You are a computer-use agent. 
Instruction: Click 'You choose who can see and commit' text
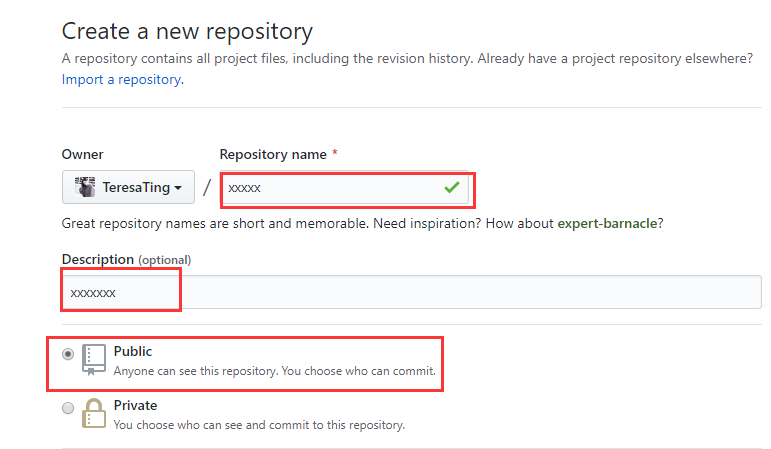click(x=259, y=425)
